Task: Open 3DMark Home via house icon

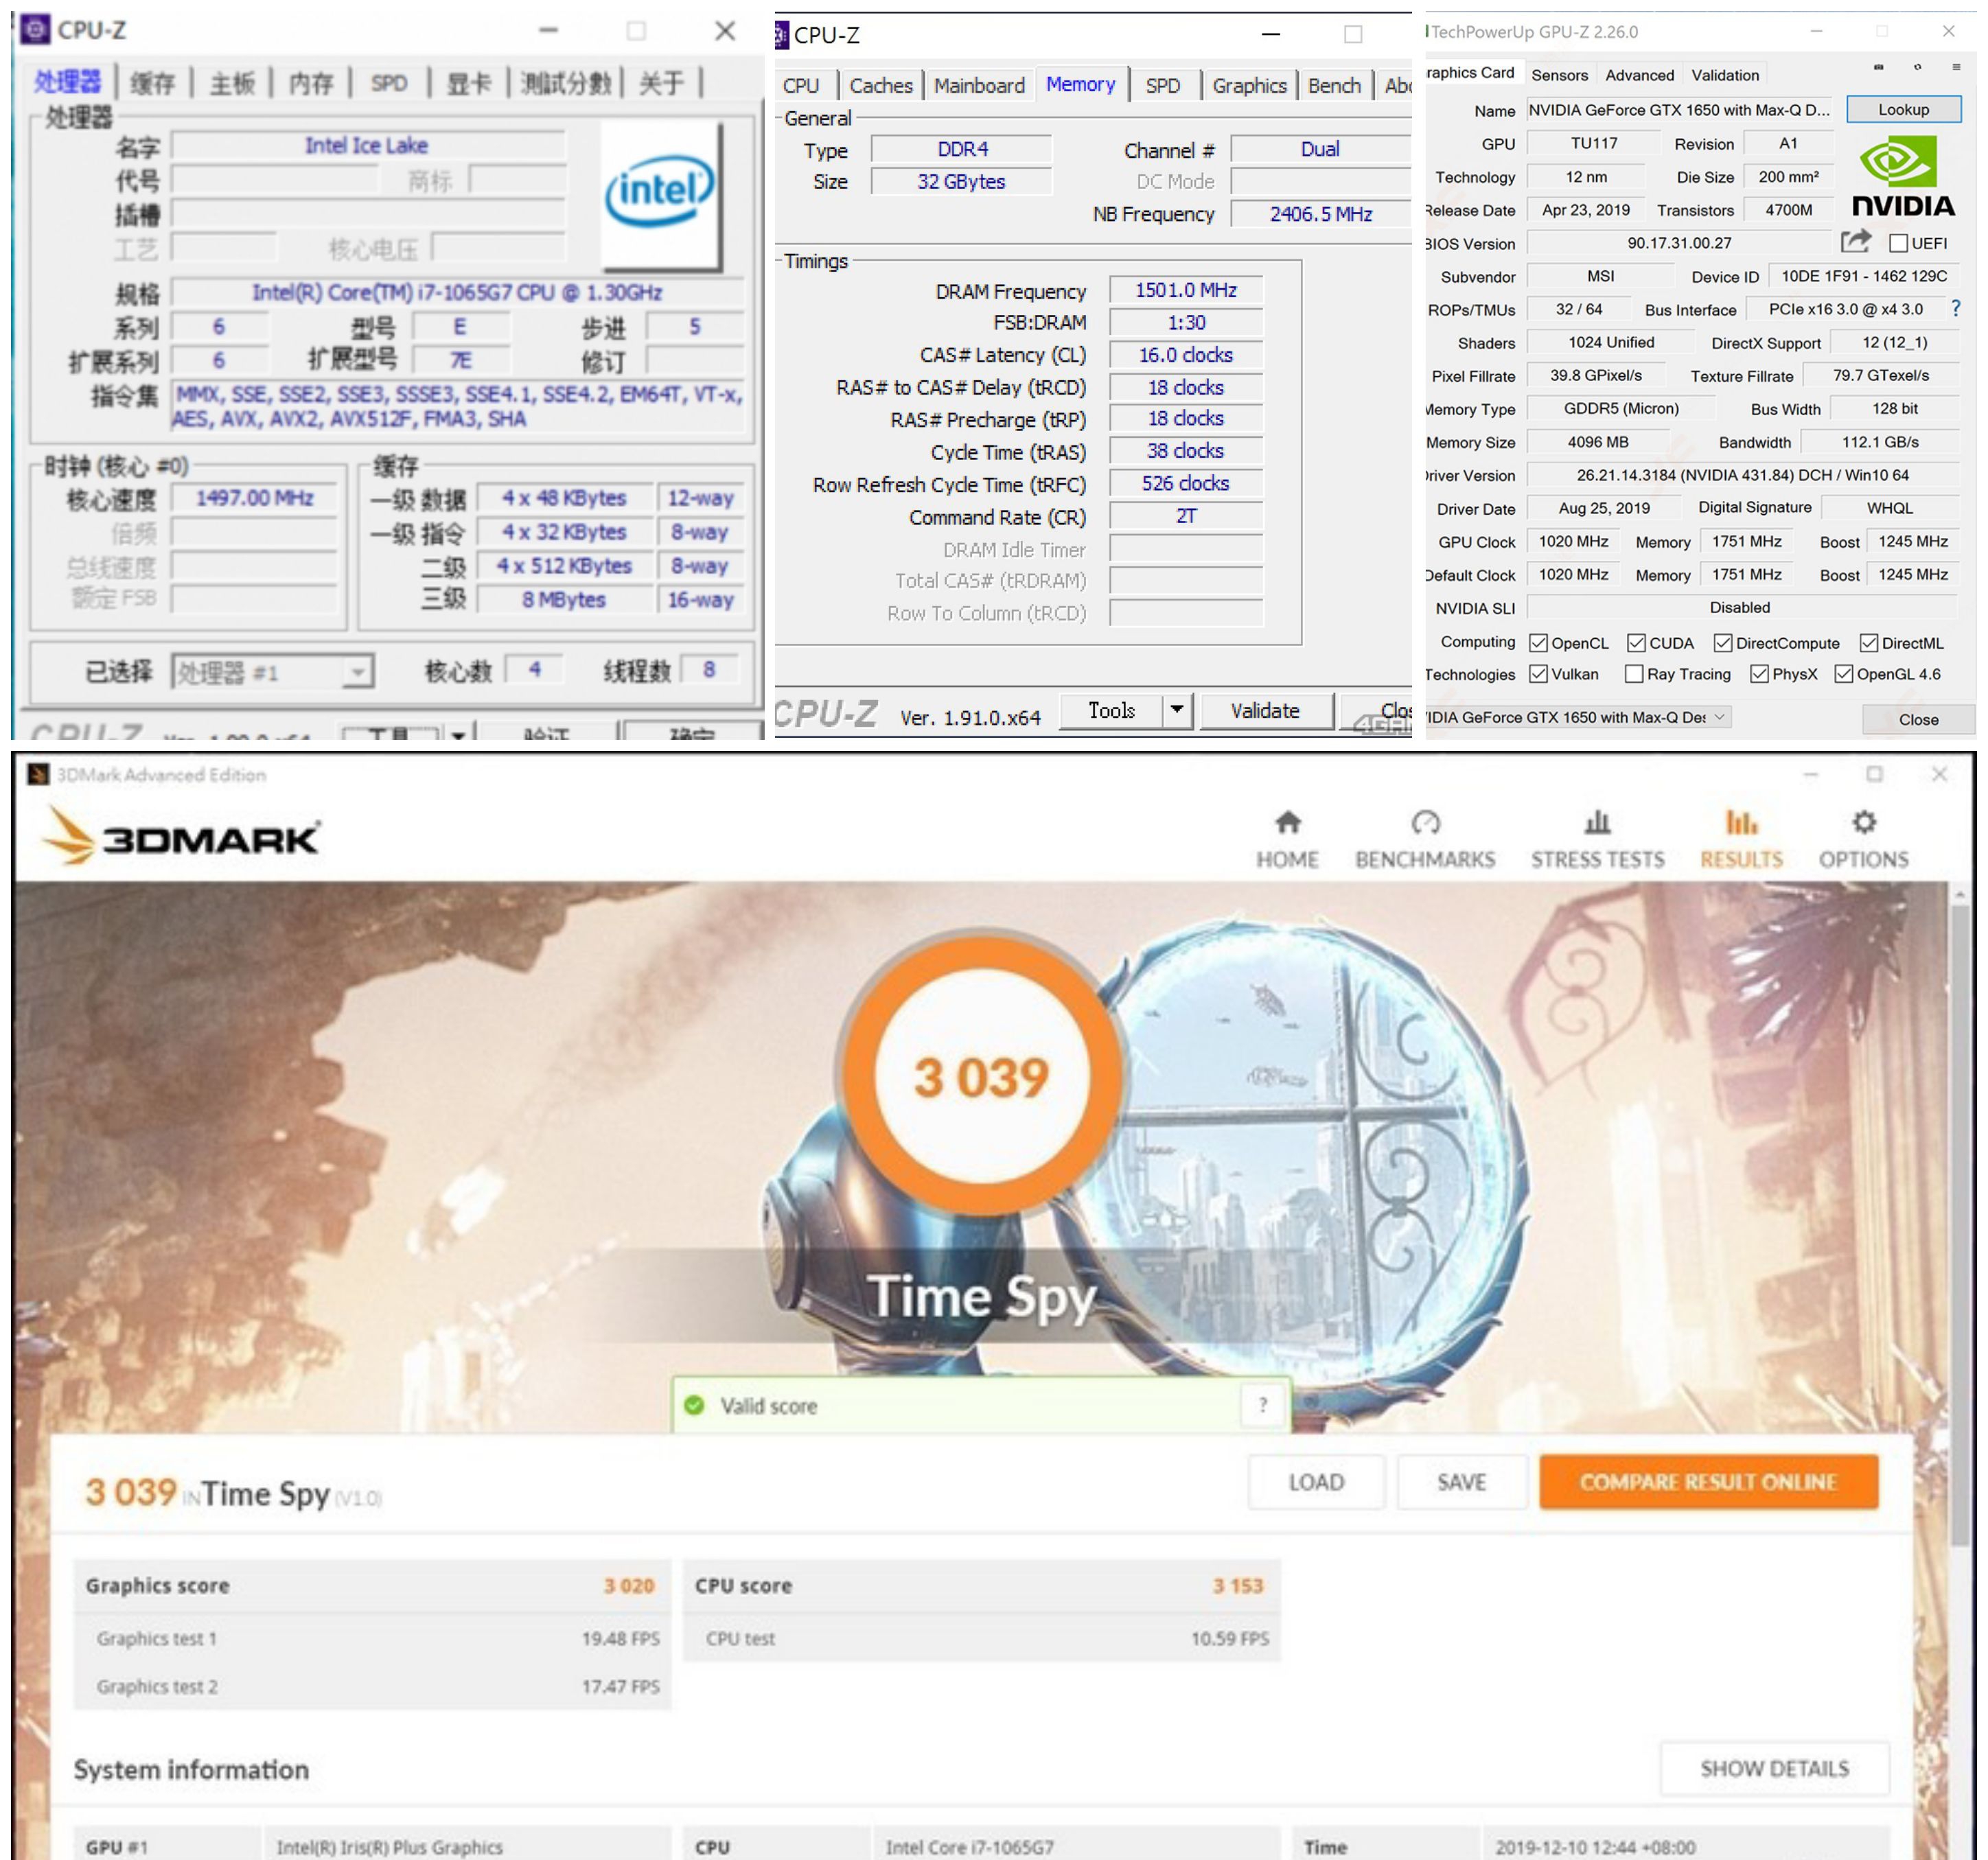Action: coord(1287,822)
